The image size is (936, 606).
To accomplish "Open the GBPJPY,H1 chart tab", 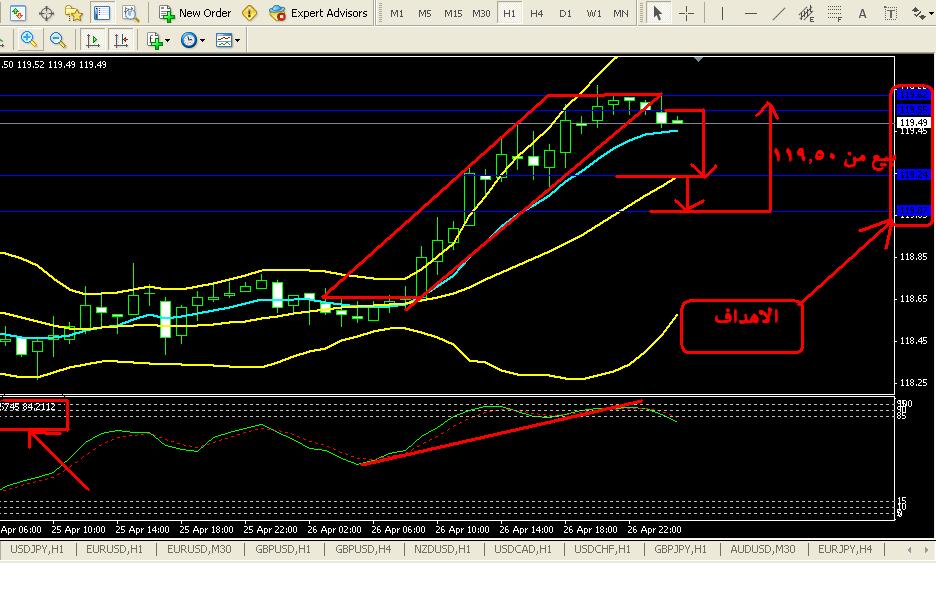I will [681, 549].
